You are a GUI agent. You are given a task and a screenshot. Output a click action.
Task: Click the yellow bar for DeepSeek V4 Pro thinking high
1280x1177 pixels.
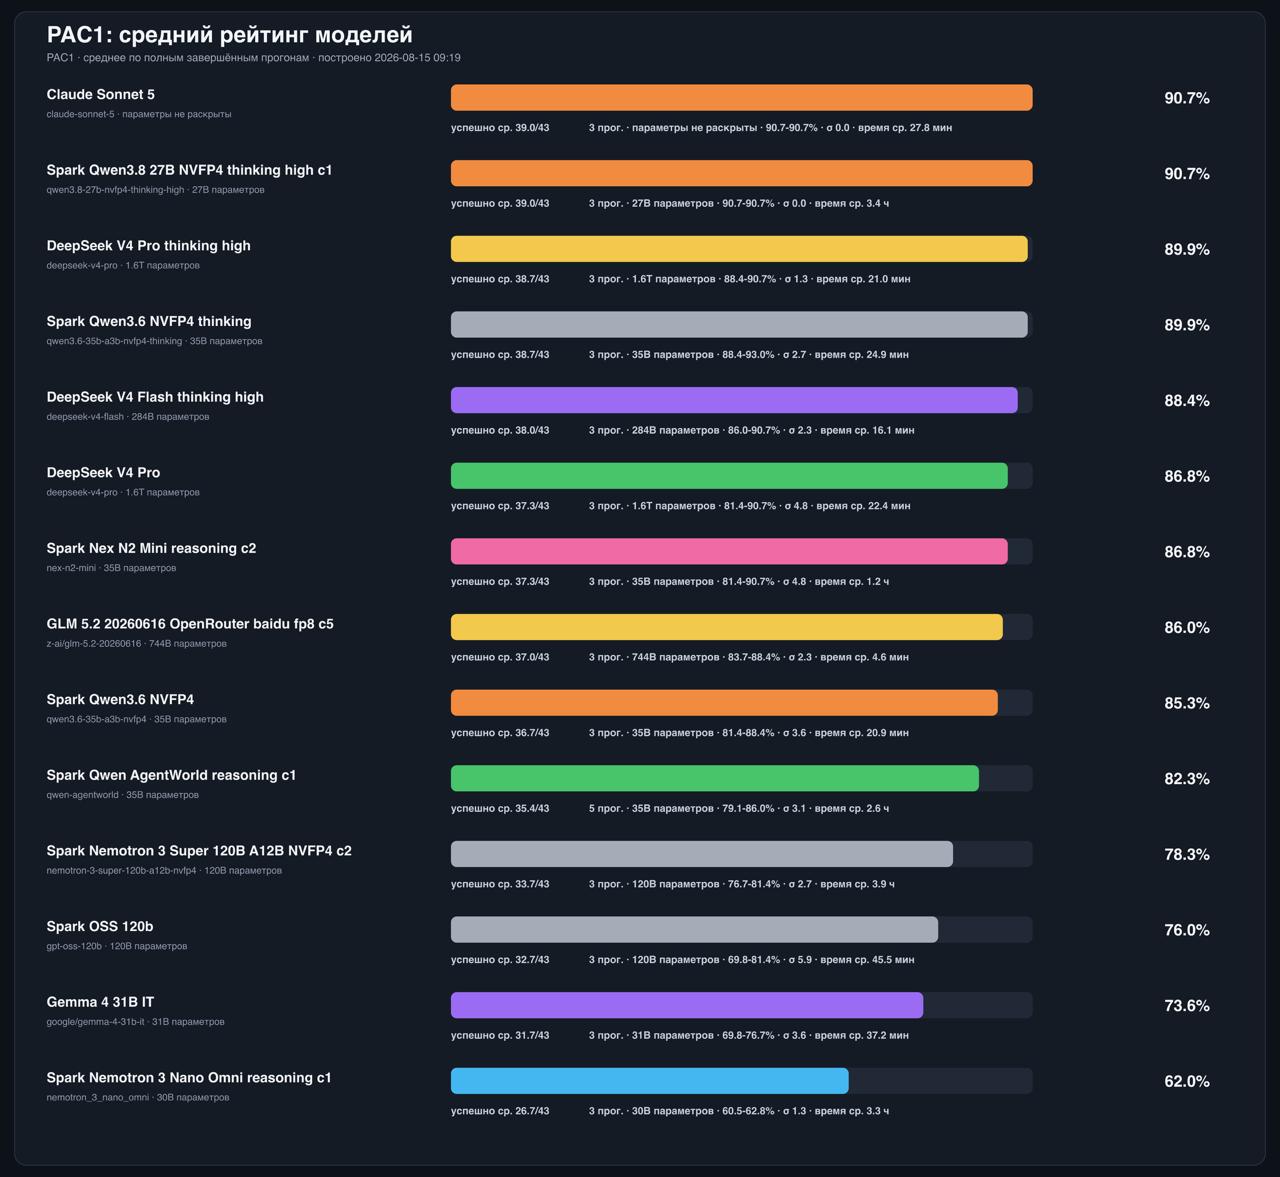point(739,249)
